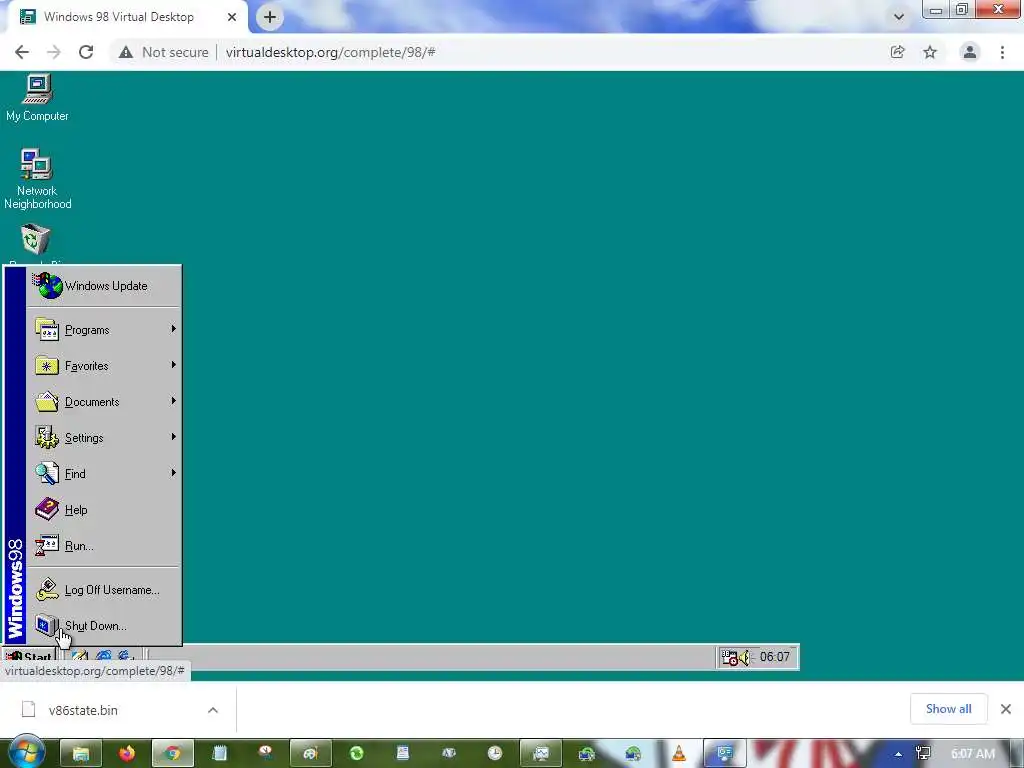This screenshot has width=1024, height=768.
Task: Click the address bar URL field
Action: (496, 52)
